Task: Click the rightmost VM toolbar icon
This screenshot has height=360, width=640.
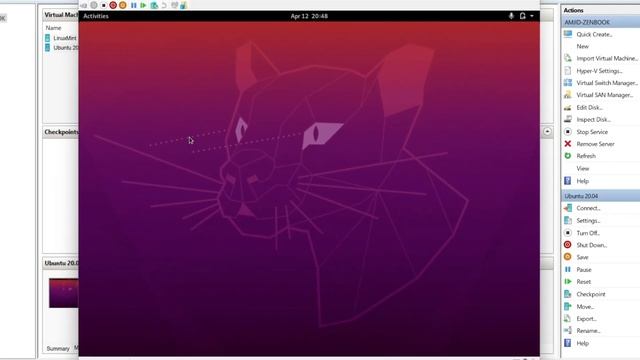Action: click(x=183, y=5)
